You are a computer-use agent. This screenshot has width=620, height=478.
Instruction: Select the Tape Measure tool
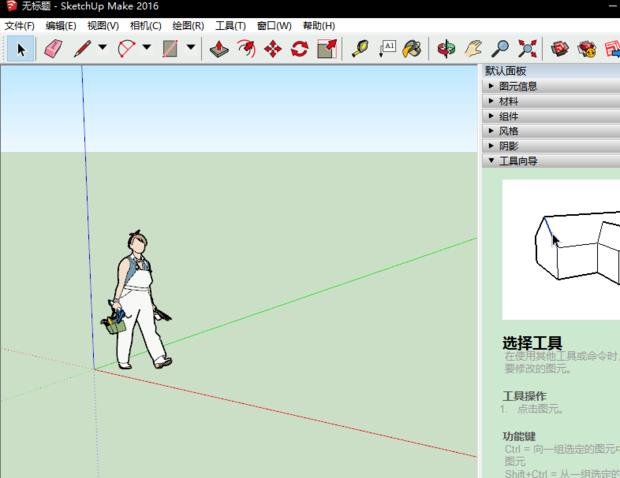coord(359,48)
